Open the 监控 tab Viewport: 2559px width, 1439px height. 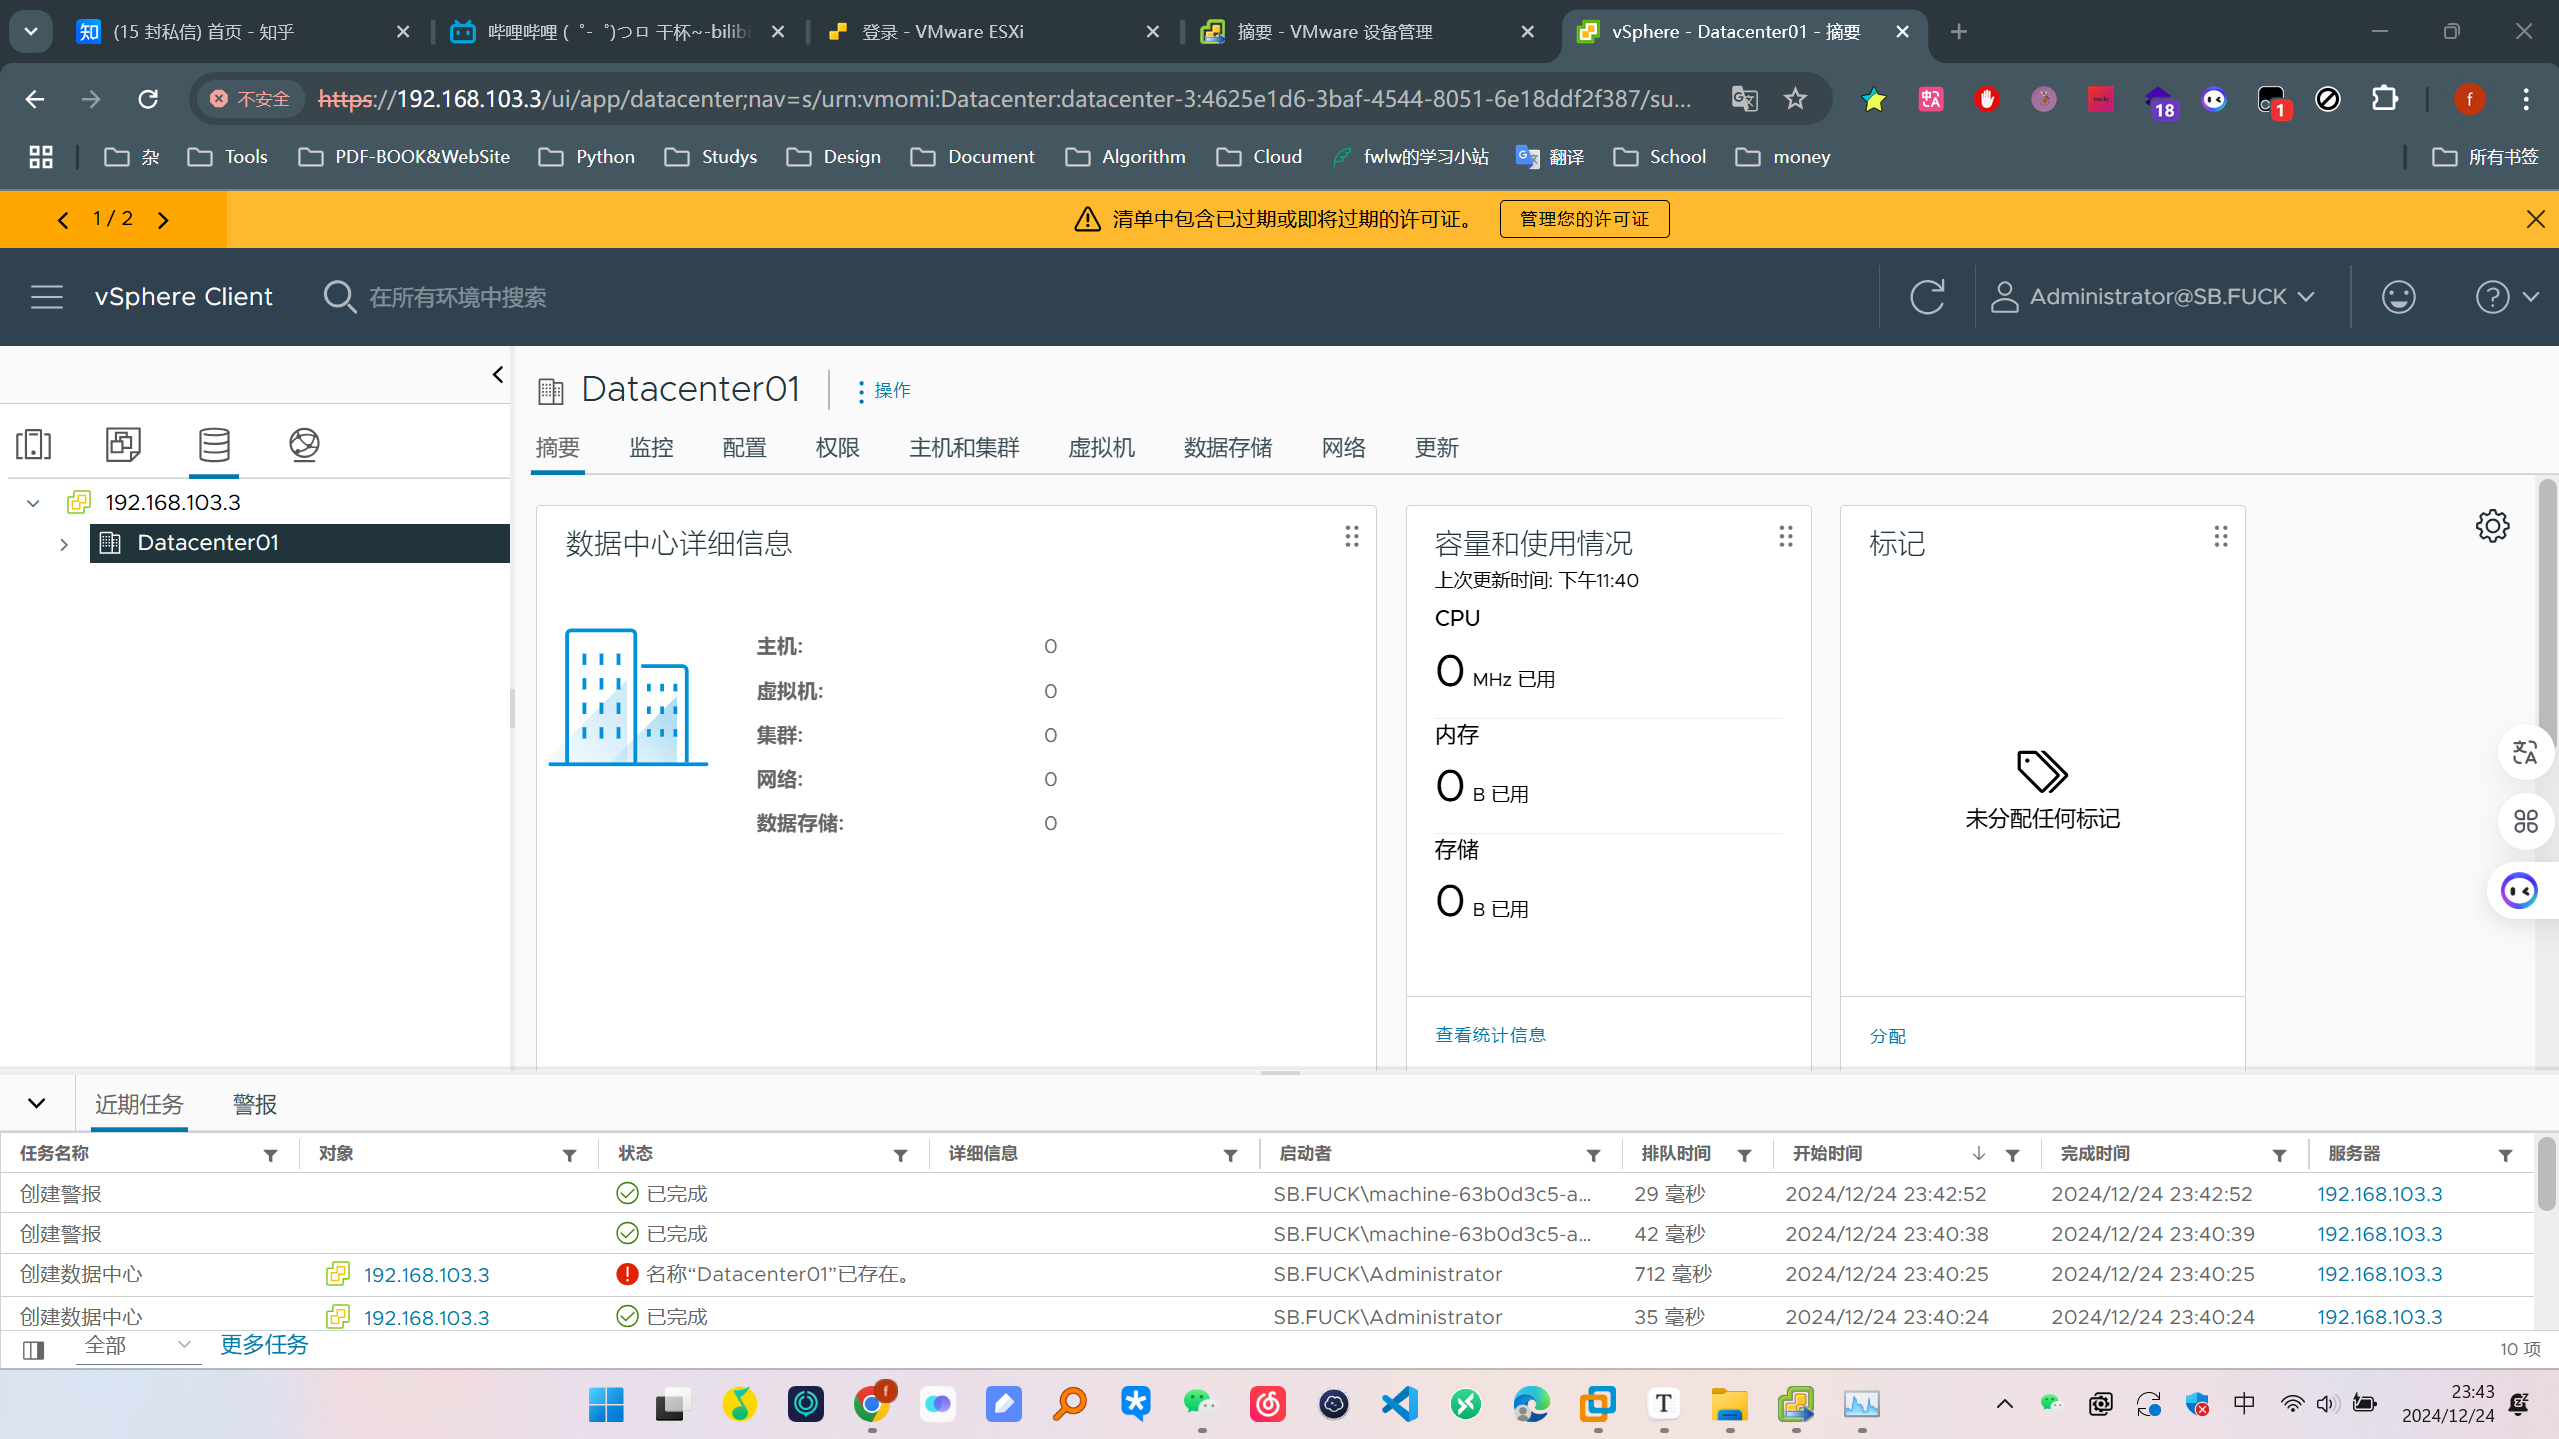[x=651, y=448]
